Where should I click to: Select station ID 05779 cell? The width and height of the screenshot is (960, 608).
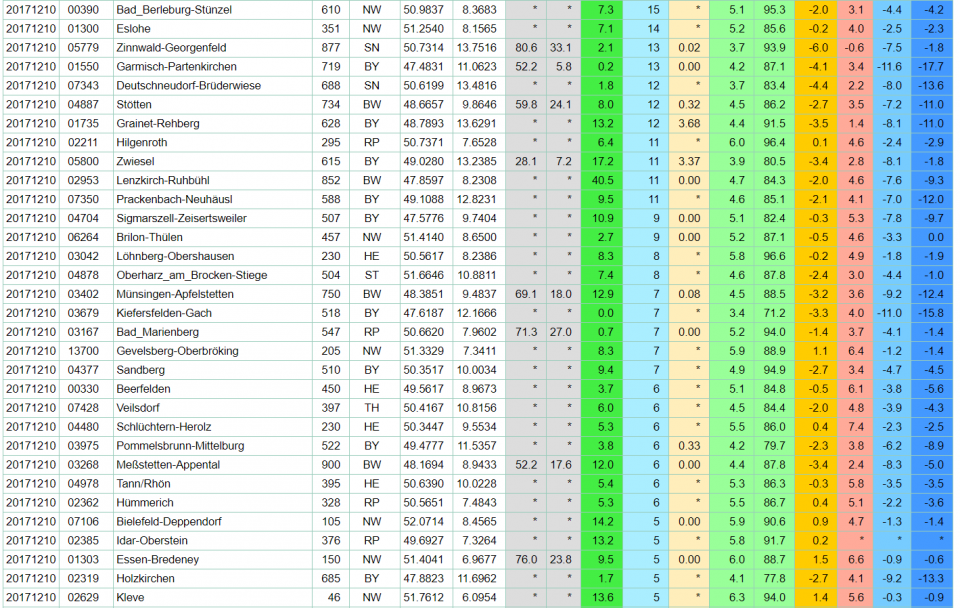point(83,47)
